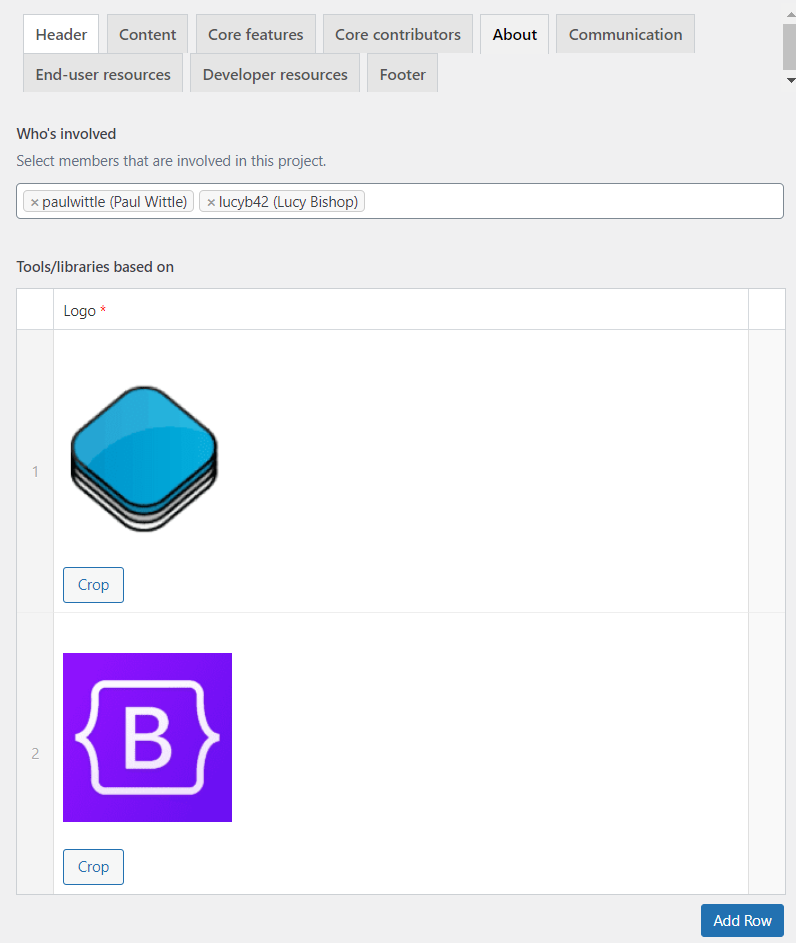Select the Core contributors tab

click(398, 34)
